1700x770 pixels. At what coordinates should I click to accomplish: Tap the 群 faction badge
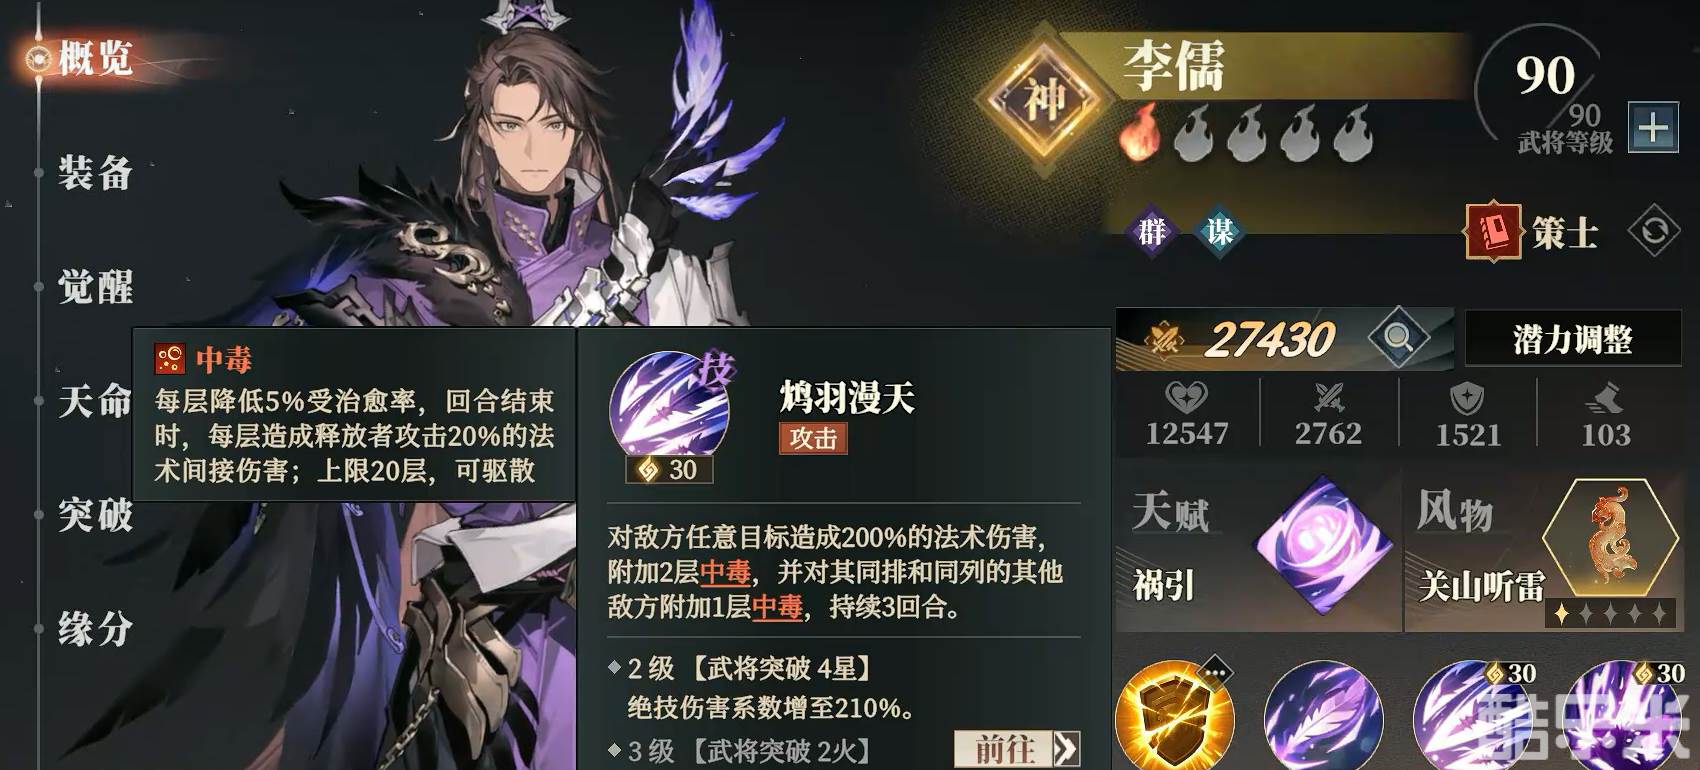click(x=1152, y=232)
